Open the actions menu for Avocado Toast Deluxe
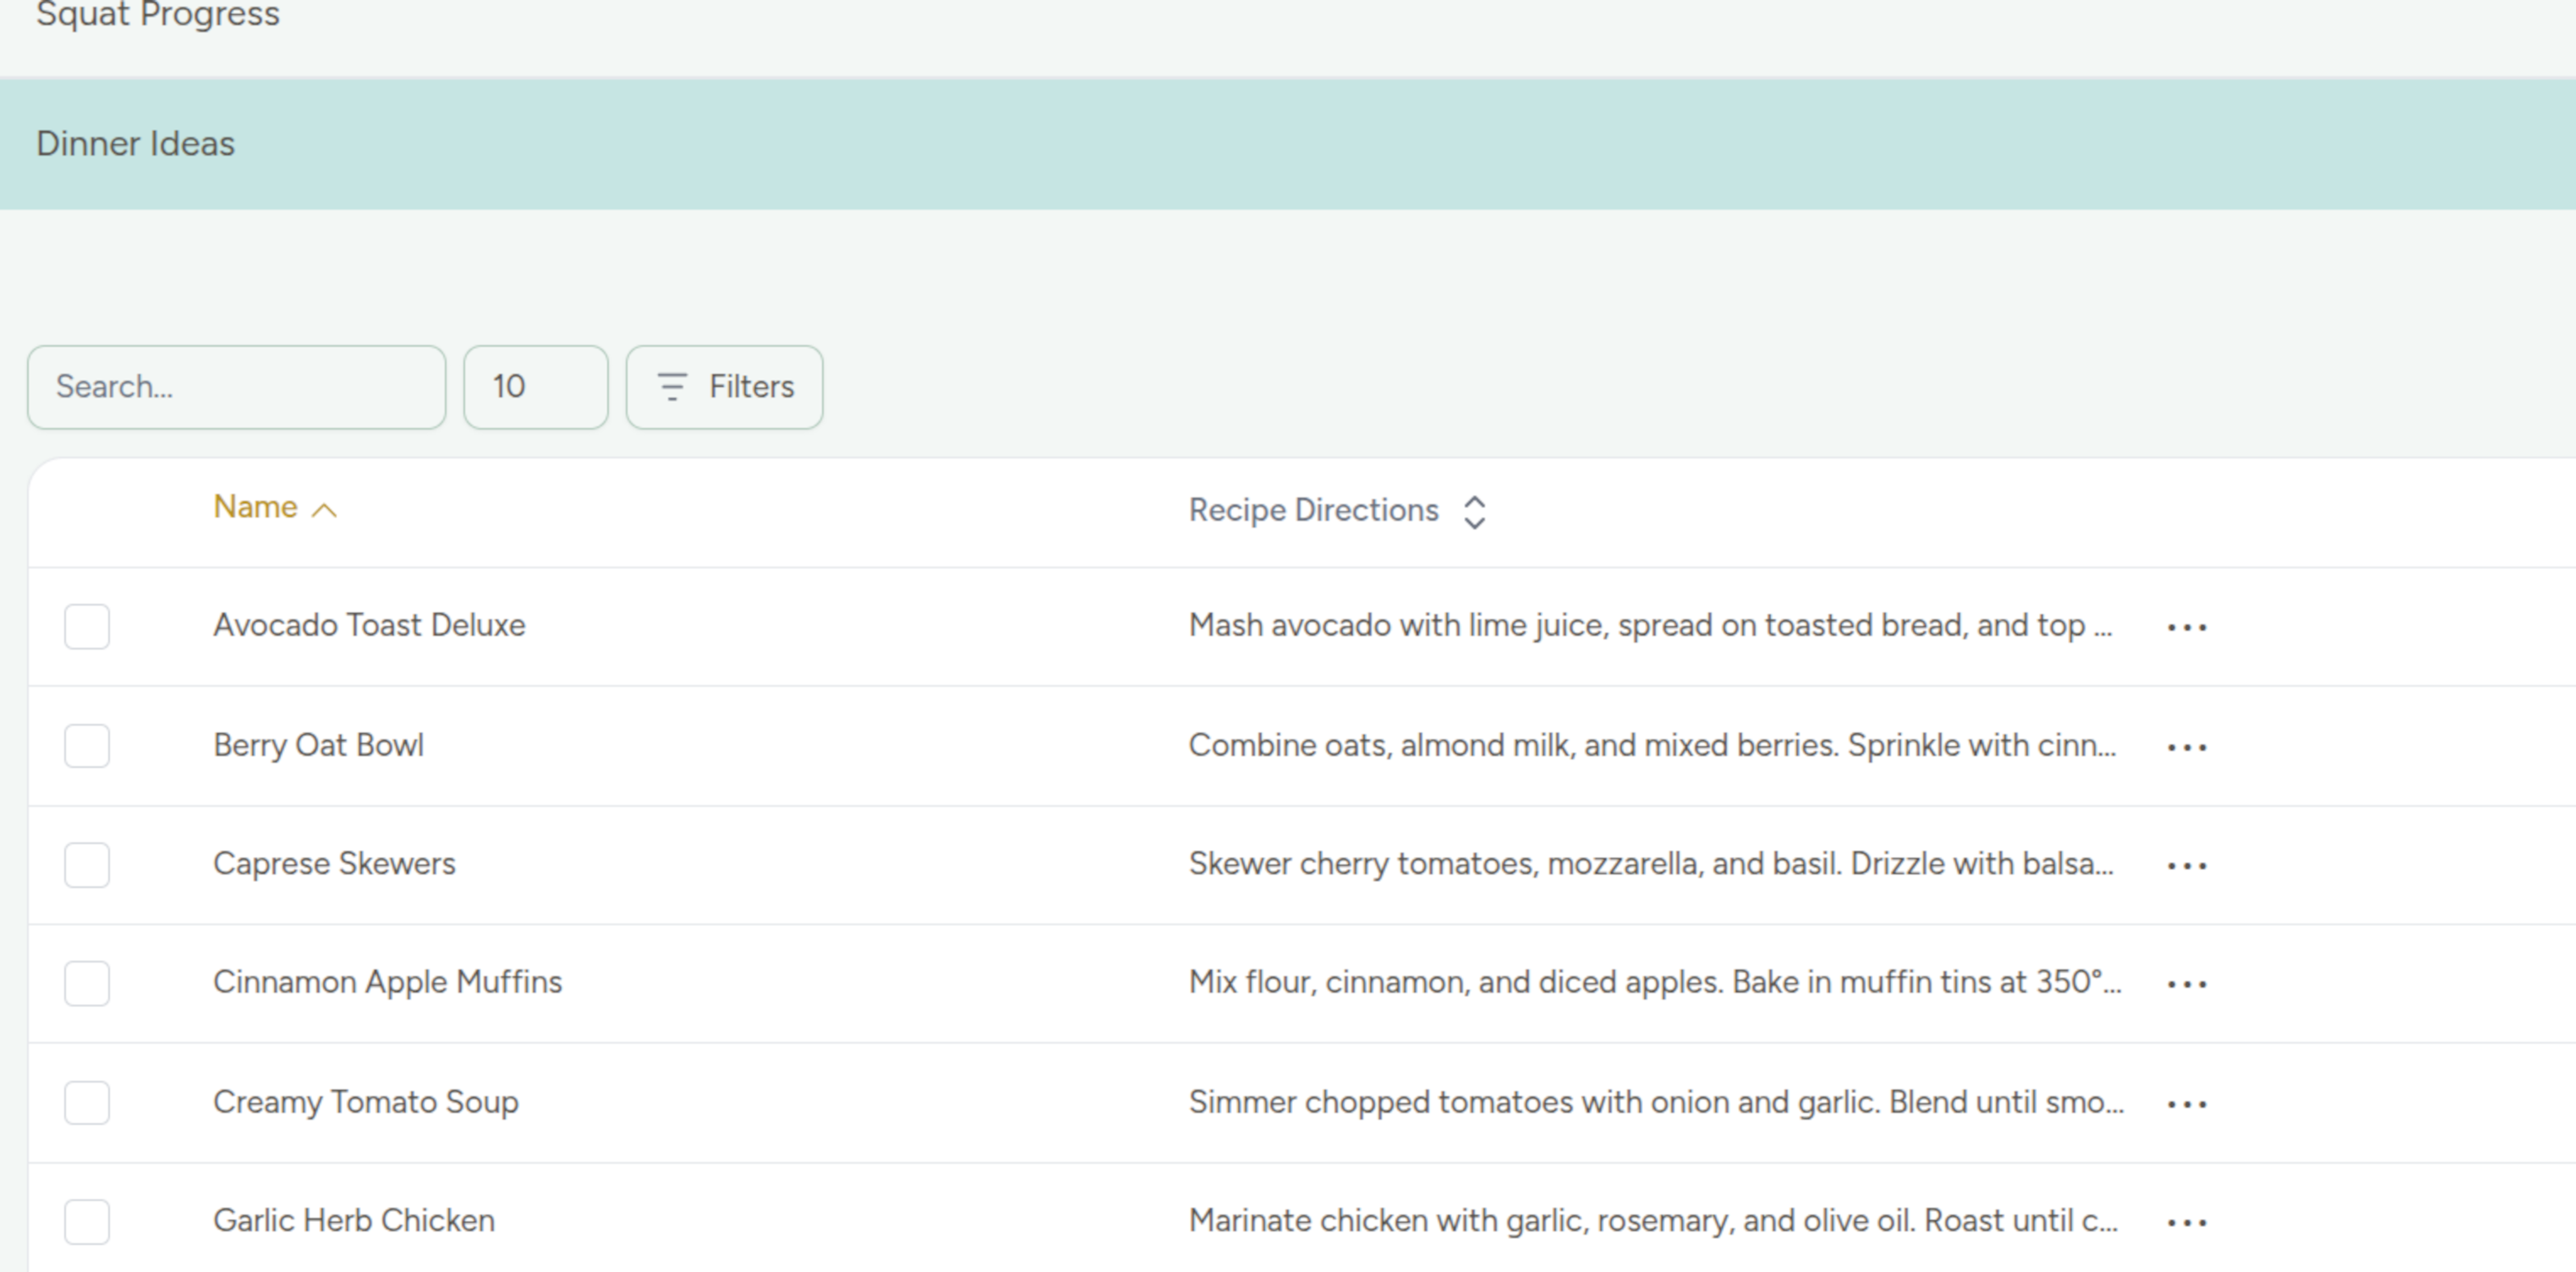Screen dimensions: 2576x1272 coord(2186,627)
